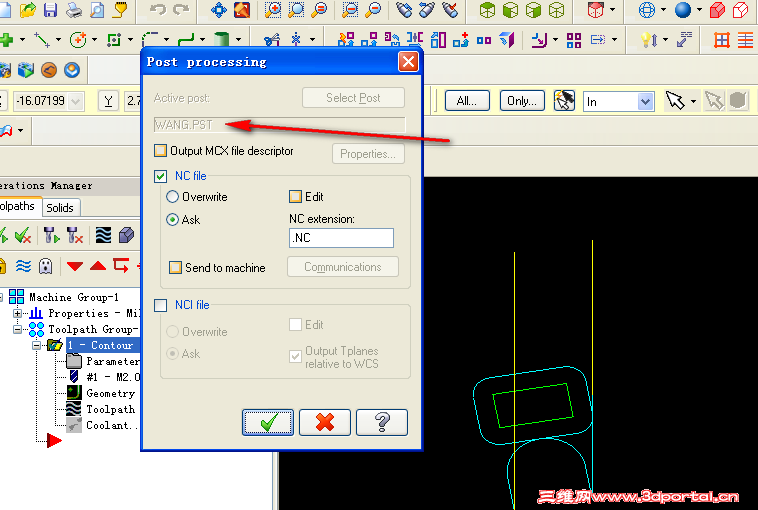Select NC file Overwrite radio button
758x510 pixels.
[x=172, y=197]
